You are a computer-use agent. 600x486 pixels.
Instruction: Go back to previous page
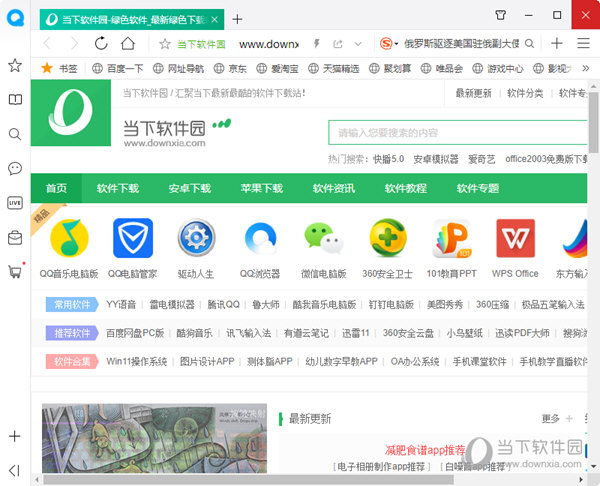pyautogui.click(x=47, y=44)
